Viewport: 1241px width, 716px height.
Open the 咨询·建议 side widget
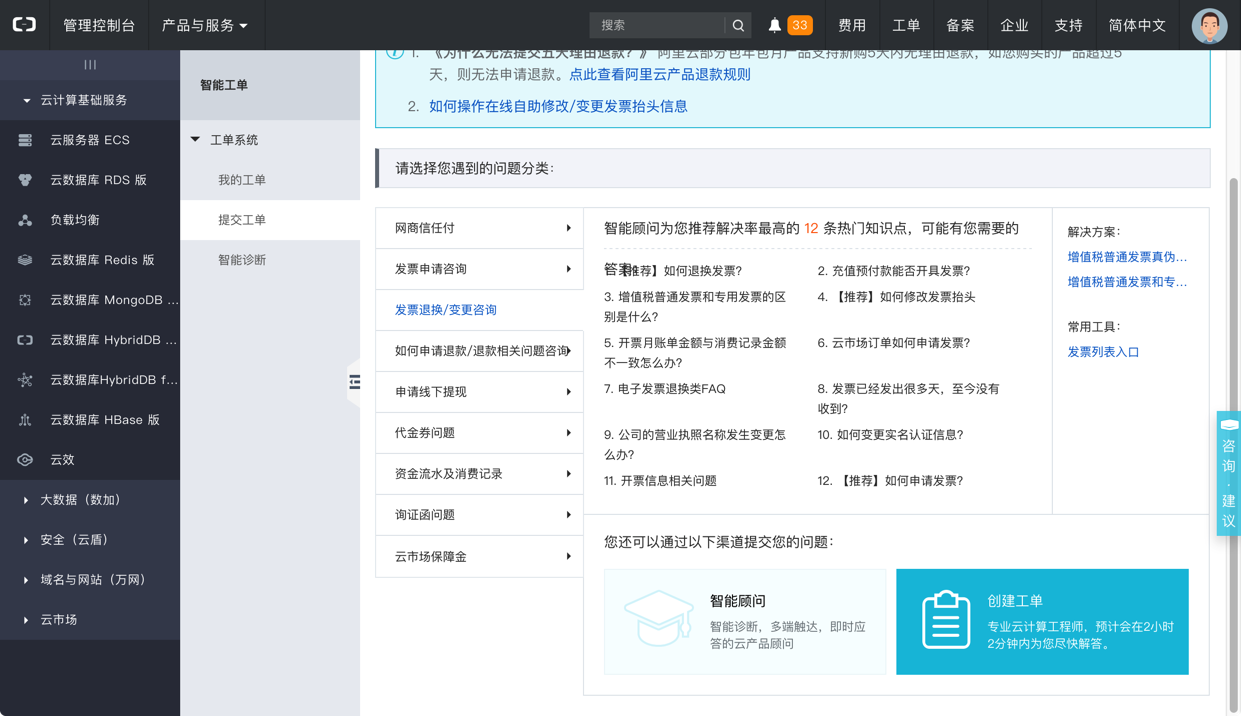tap(1229, 473)
